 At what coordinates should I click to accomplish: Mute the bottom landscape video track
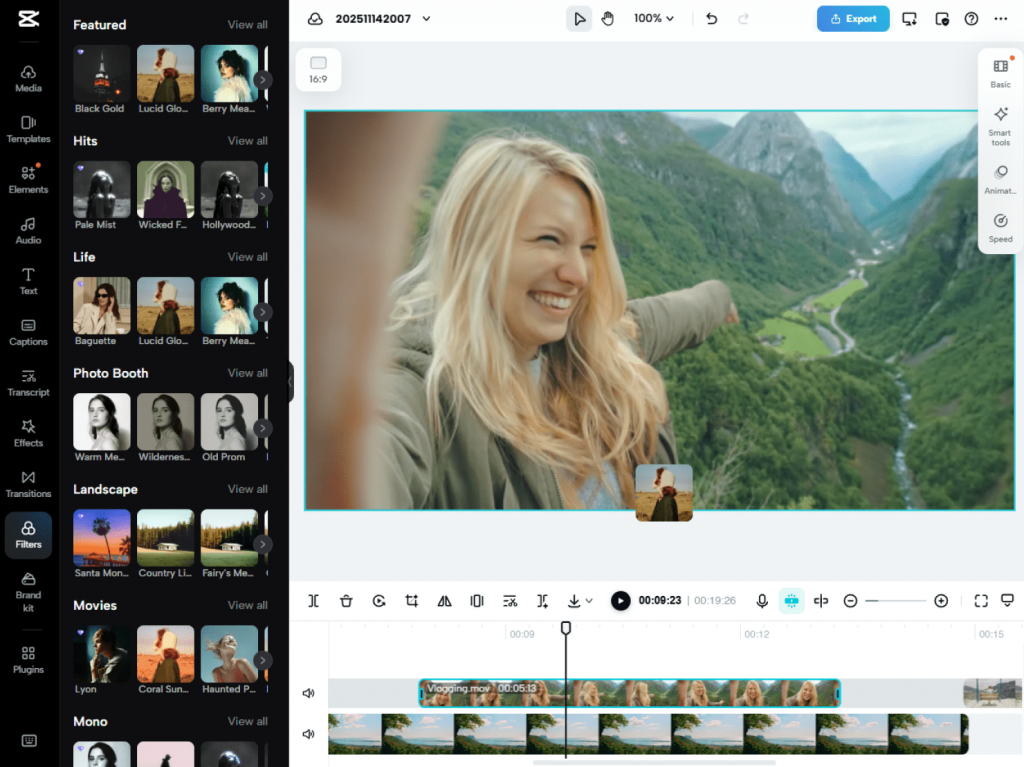308,734
